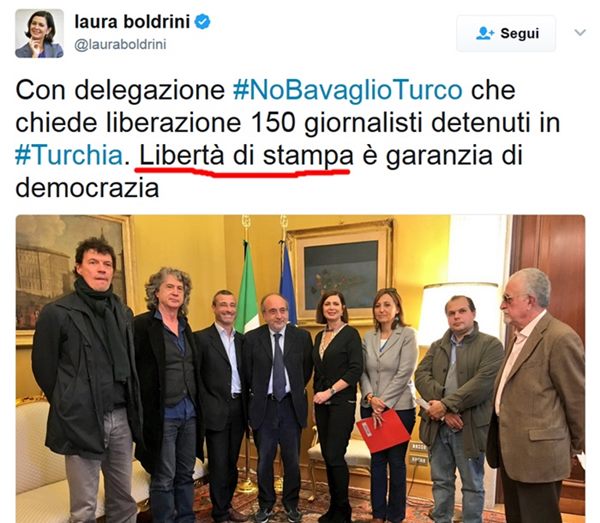Expand the tweet options chevron
Viewport: 600px width, 523px height.
tap(580, 33)
